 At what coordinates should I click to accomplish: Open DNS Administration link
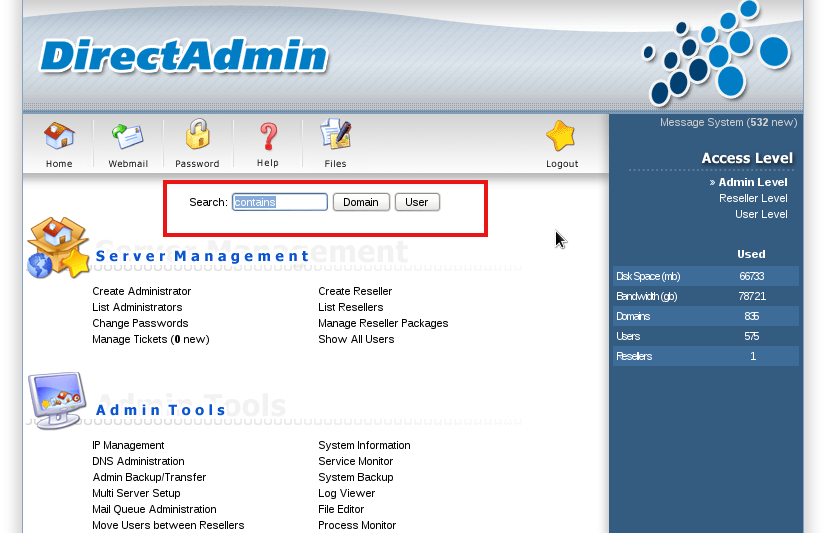(x=138, y=461)
